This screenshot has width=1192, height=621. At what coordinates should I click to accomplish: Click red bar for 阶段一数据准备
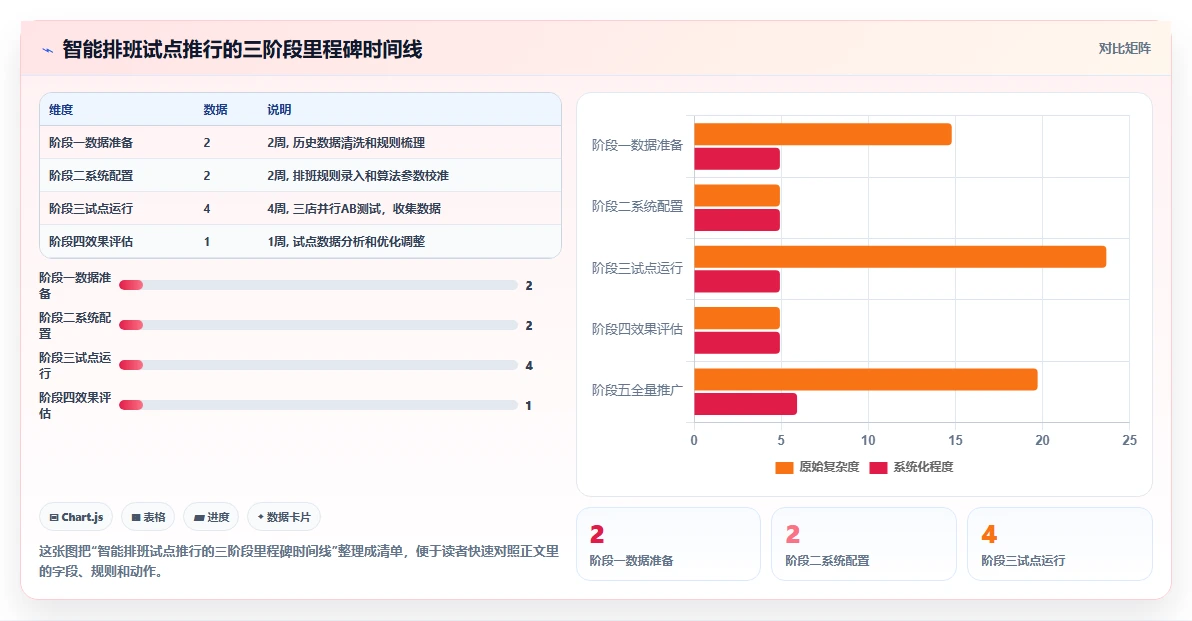coord(737,159)
